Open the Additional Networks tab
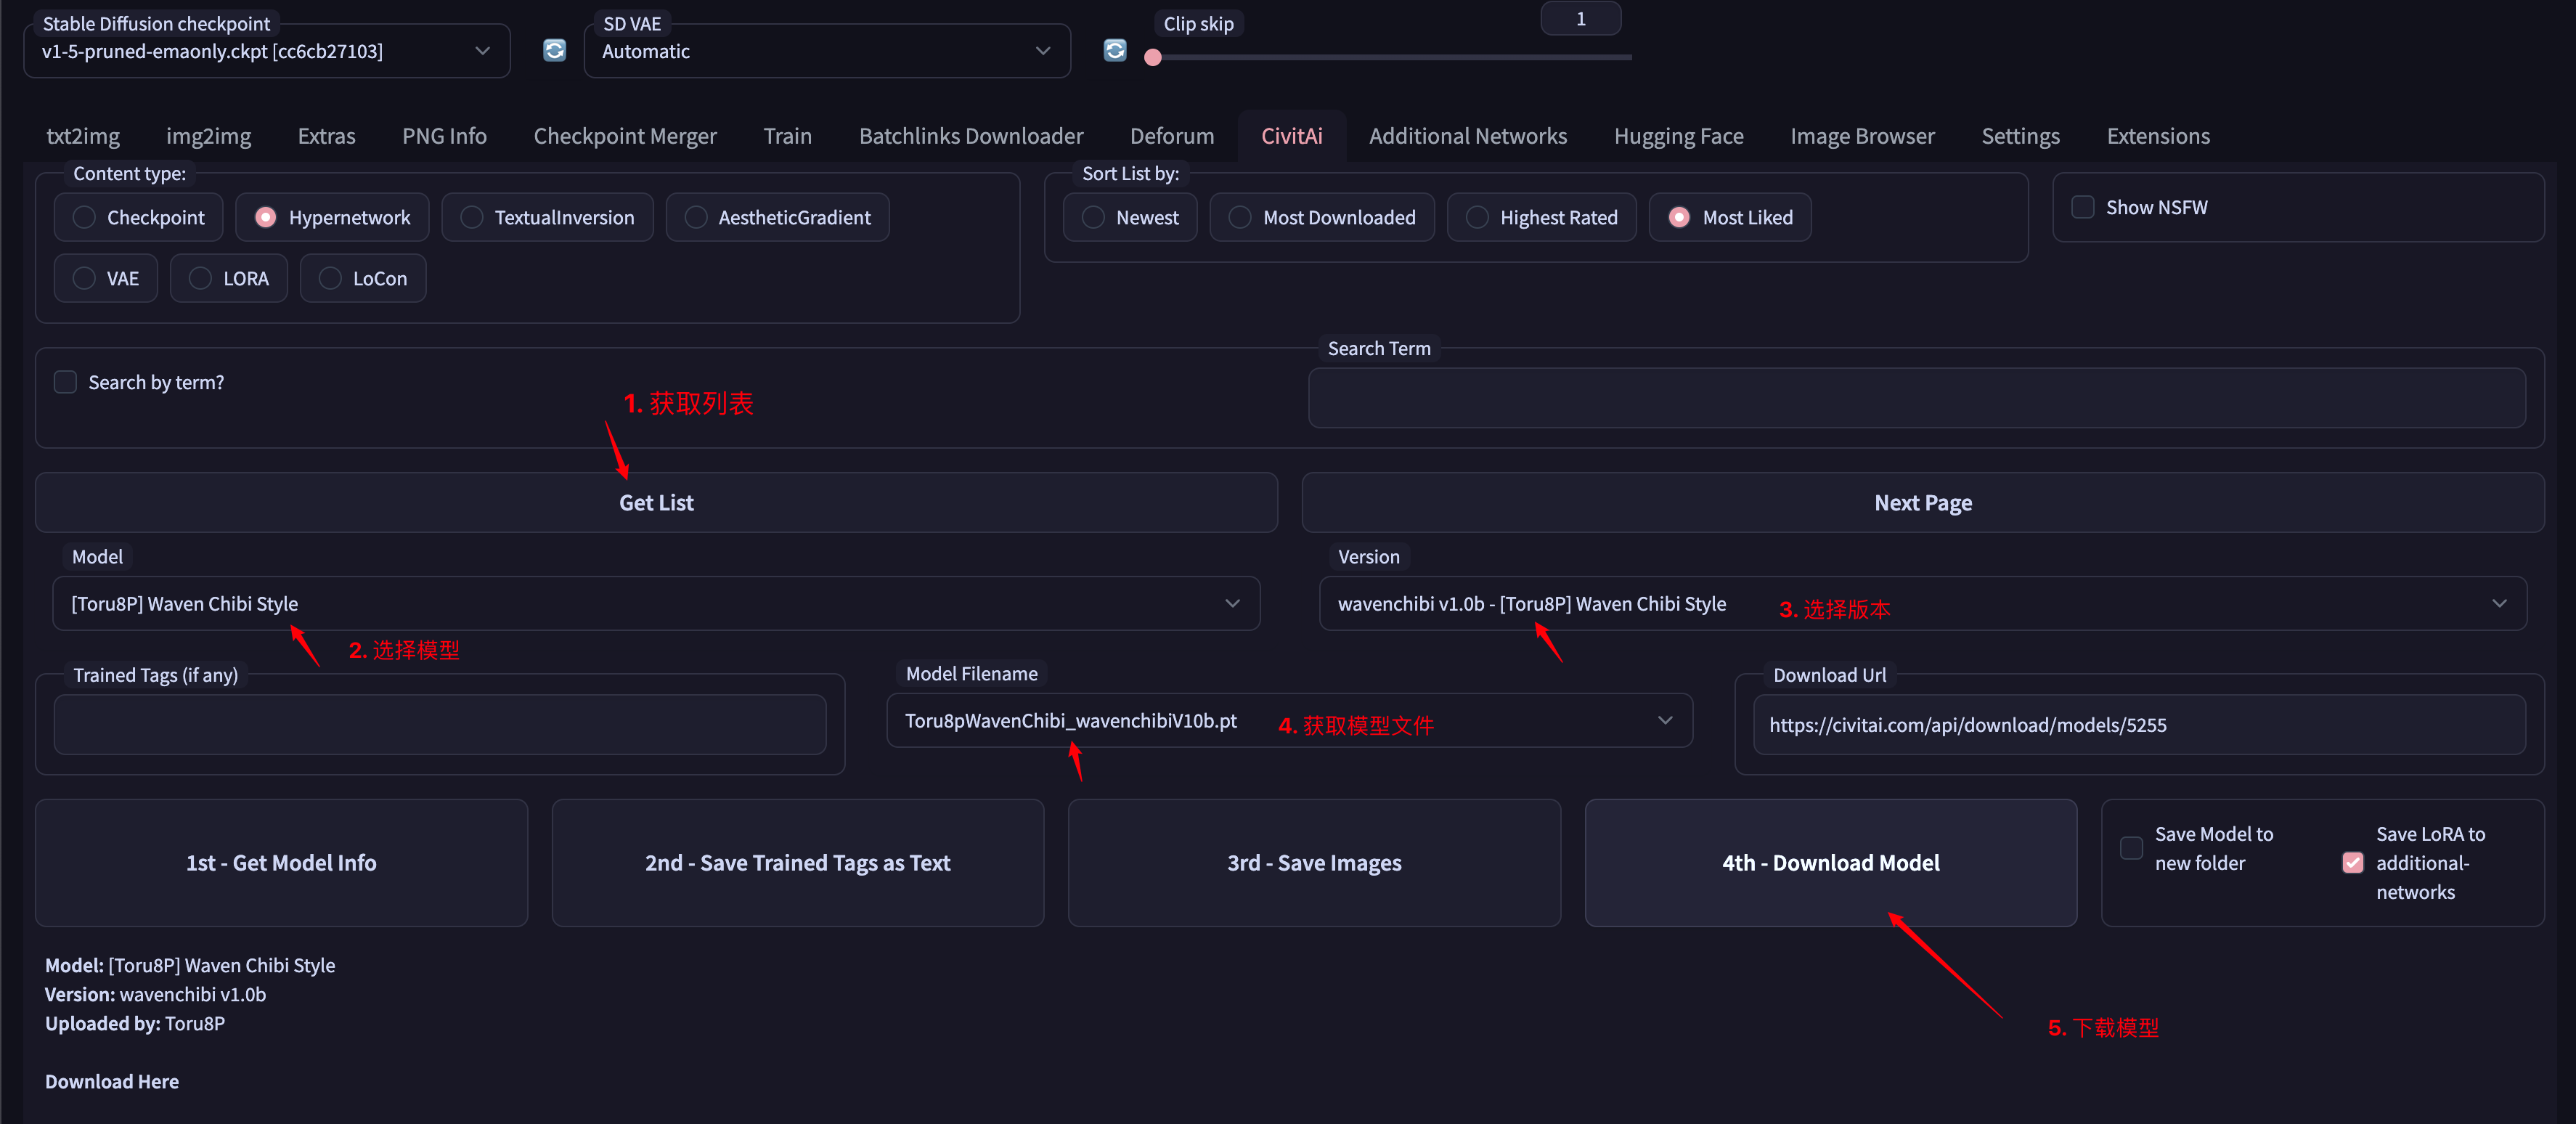Screen dimensions: 2576x1124 tap(1468, 136)
